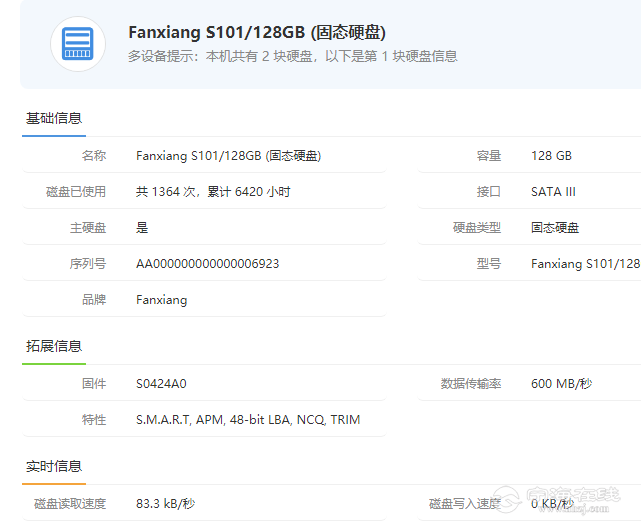Image resolution: width=641 pixels, height=528 pixels.
Task: Click the 主硬盘 label
Action: [x=88, y=228]
